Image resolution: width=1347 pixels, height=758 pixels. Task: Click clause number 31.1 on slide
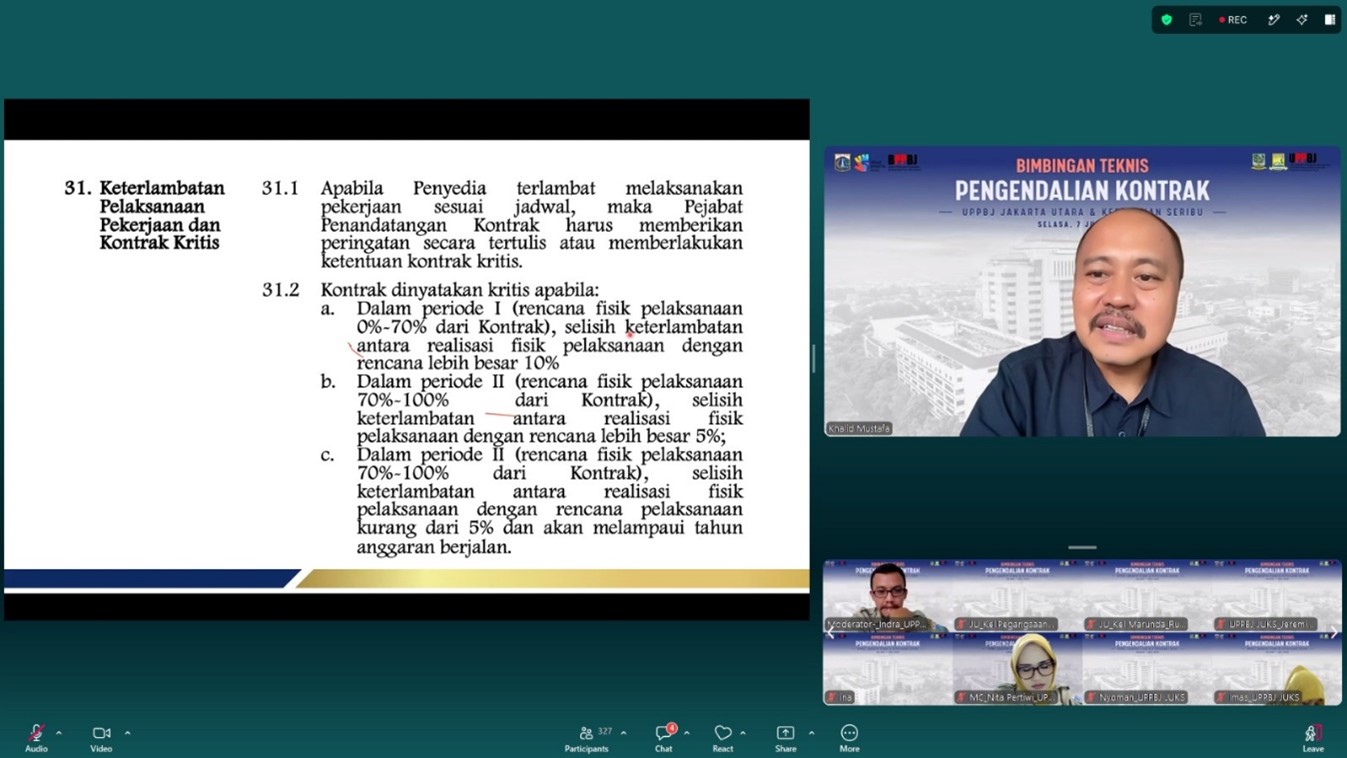click(x=280, y=188)
